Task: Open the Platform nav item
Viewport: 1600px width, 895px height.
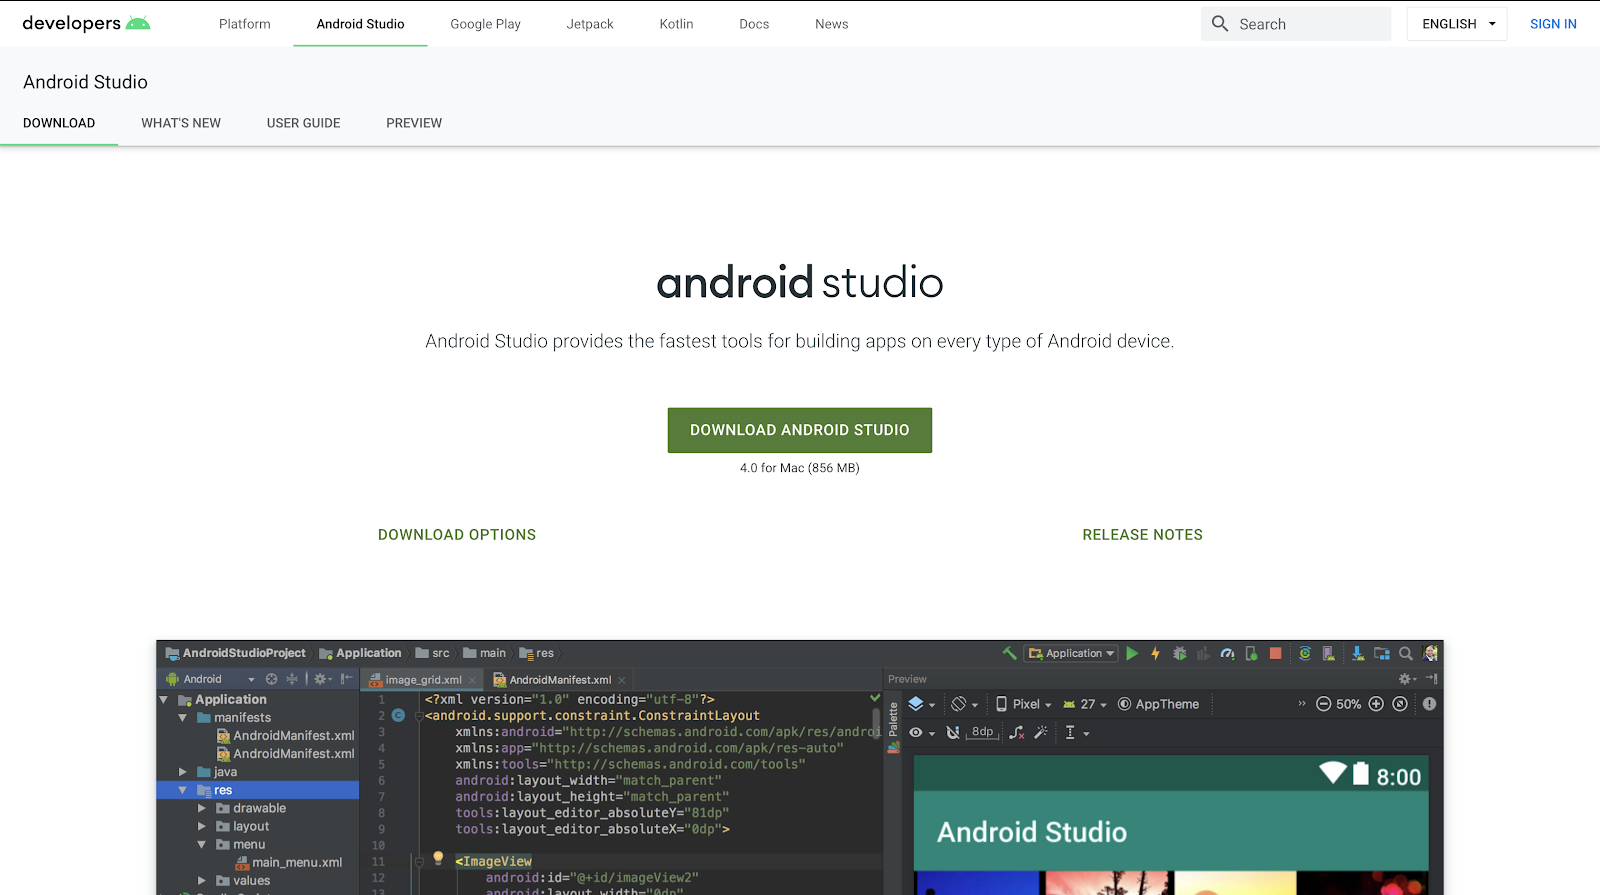Action: (245, 24)
